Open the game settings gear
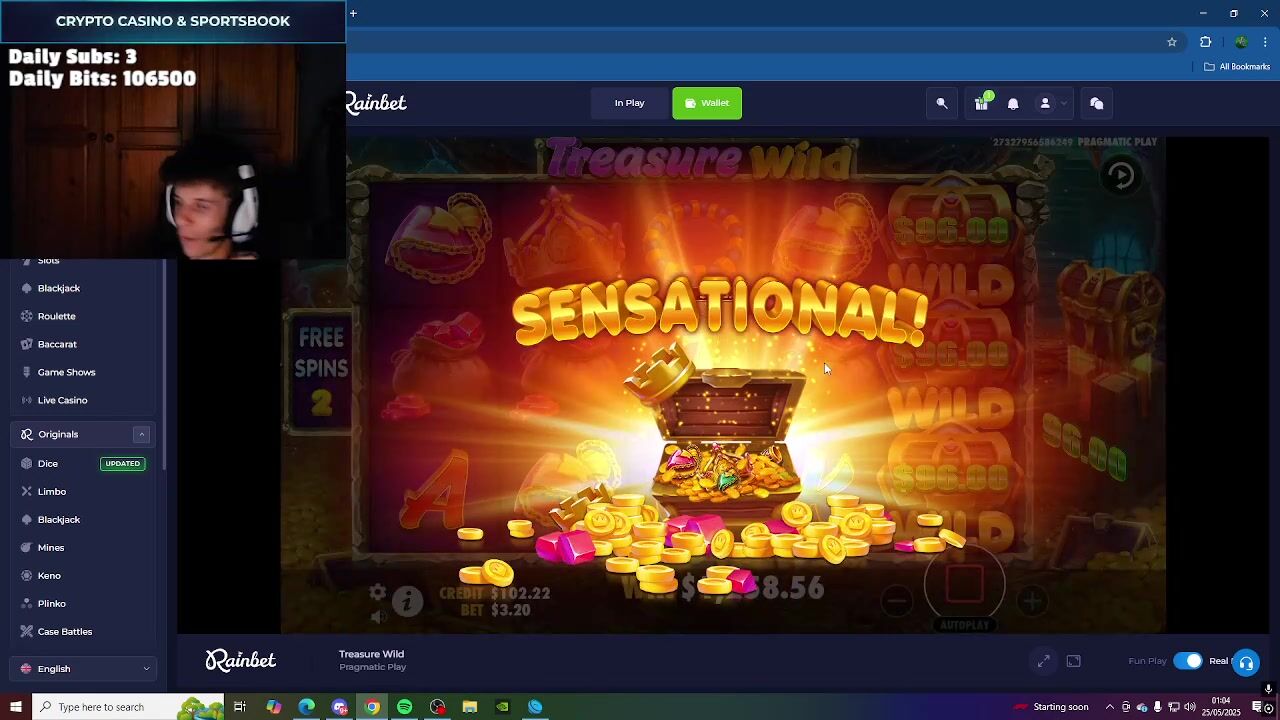Image resolution: width=1280 pixels, height=720 pixels. point(377,592)
